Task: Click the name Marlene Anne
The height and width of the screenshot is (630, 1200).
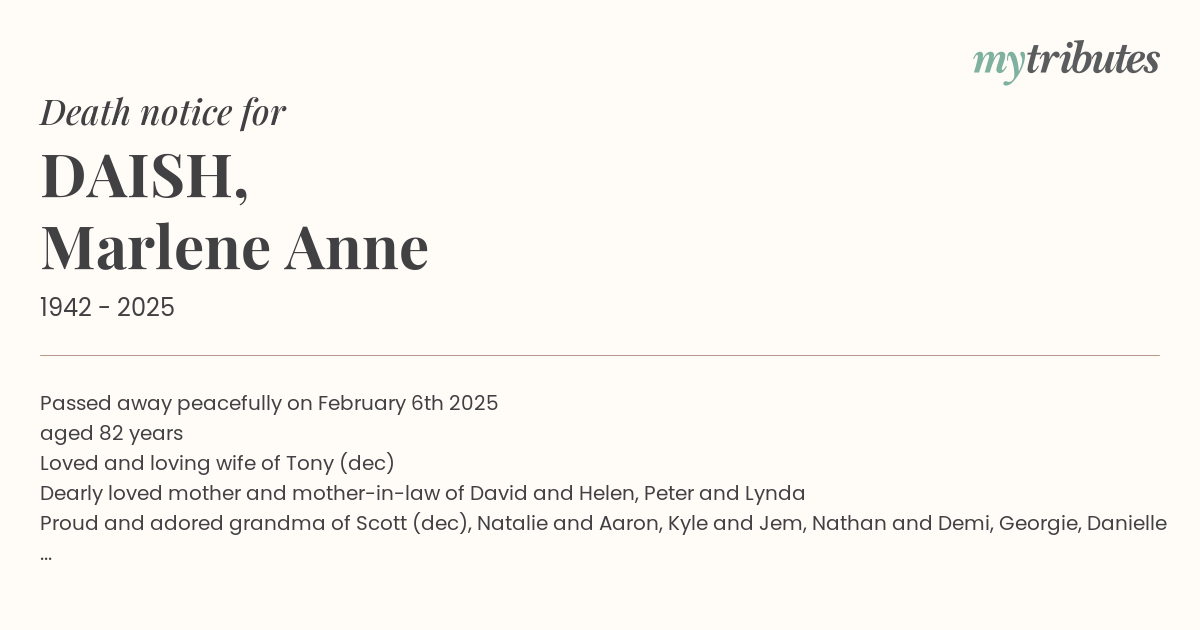Action: [234, 248]
